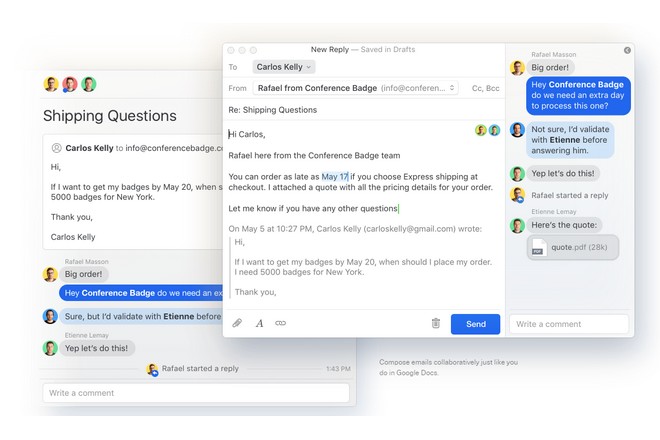Click the PDF icon of quote.pdf

(538, 249)
